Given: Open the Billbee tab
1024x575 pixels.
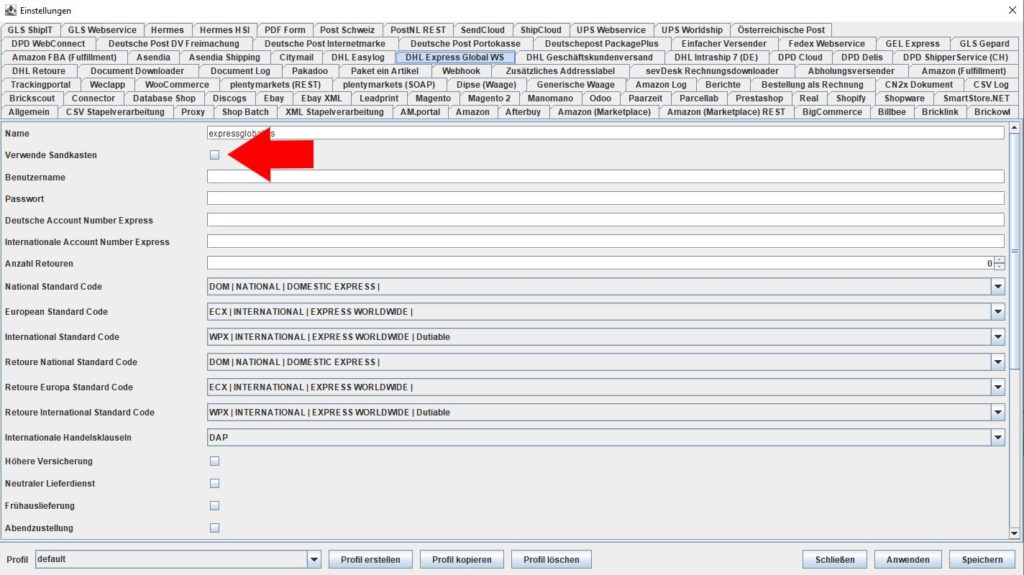Looking at the screenshot, I should pyautogui.click(x=891, y=112).
